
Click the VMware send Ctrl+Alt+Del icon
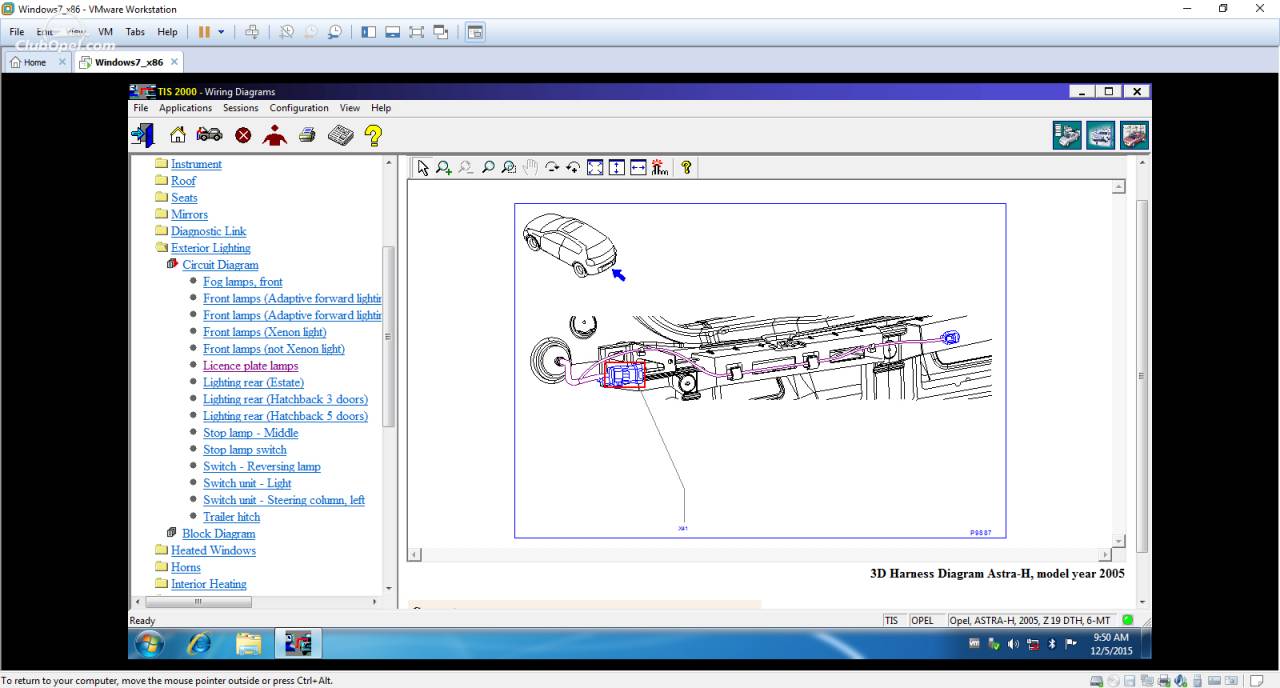click(x=252, y=32)
